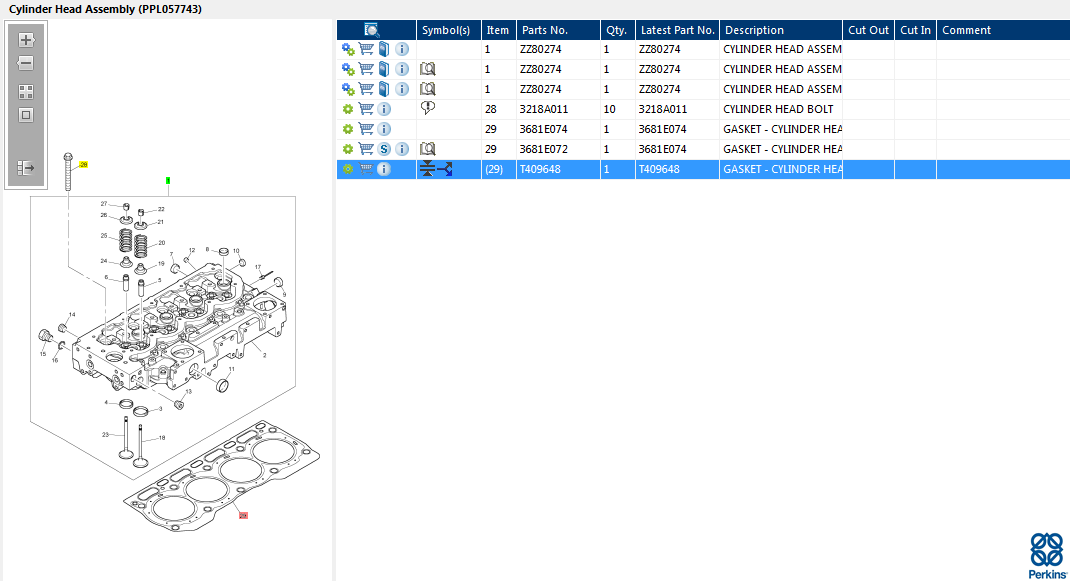The image size is (1070, 581).
Task: Open info for part 3218A011
Action: [384, 109]
